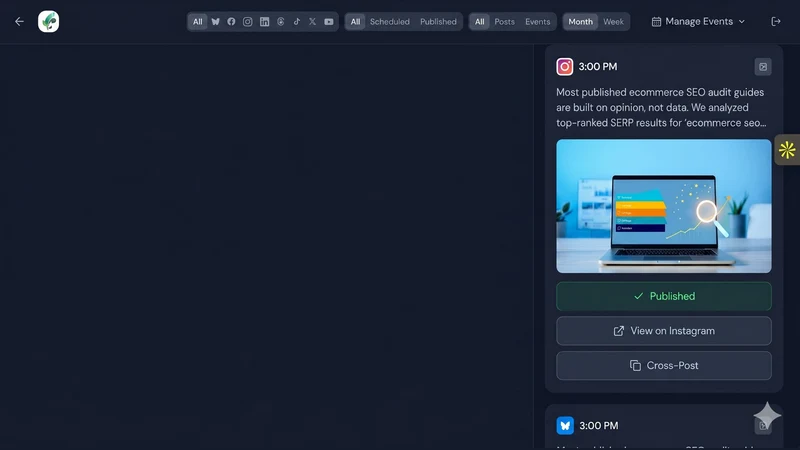Click the calendar icon beside Manage Events
Viewport: 800px width, 450px height.
tap(656, 21)
